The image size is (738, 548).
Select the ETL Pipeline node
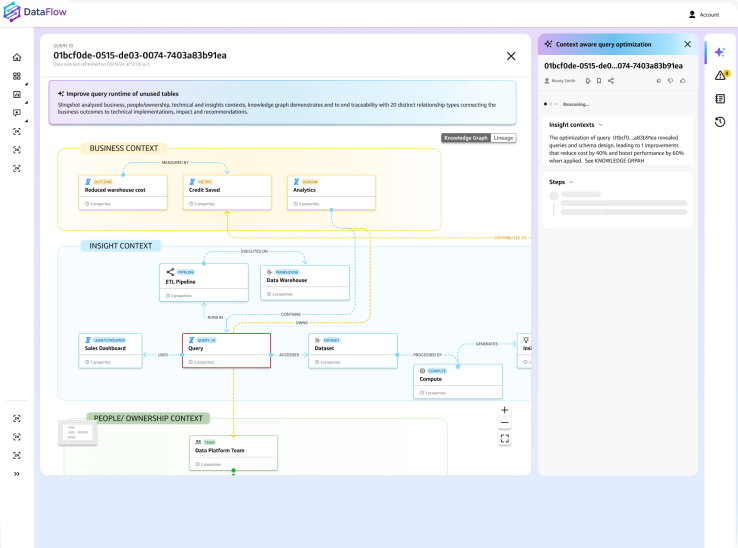pyautogui.click(x=204, y=282)
